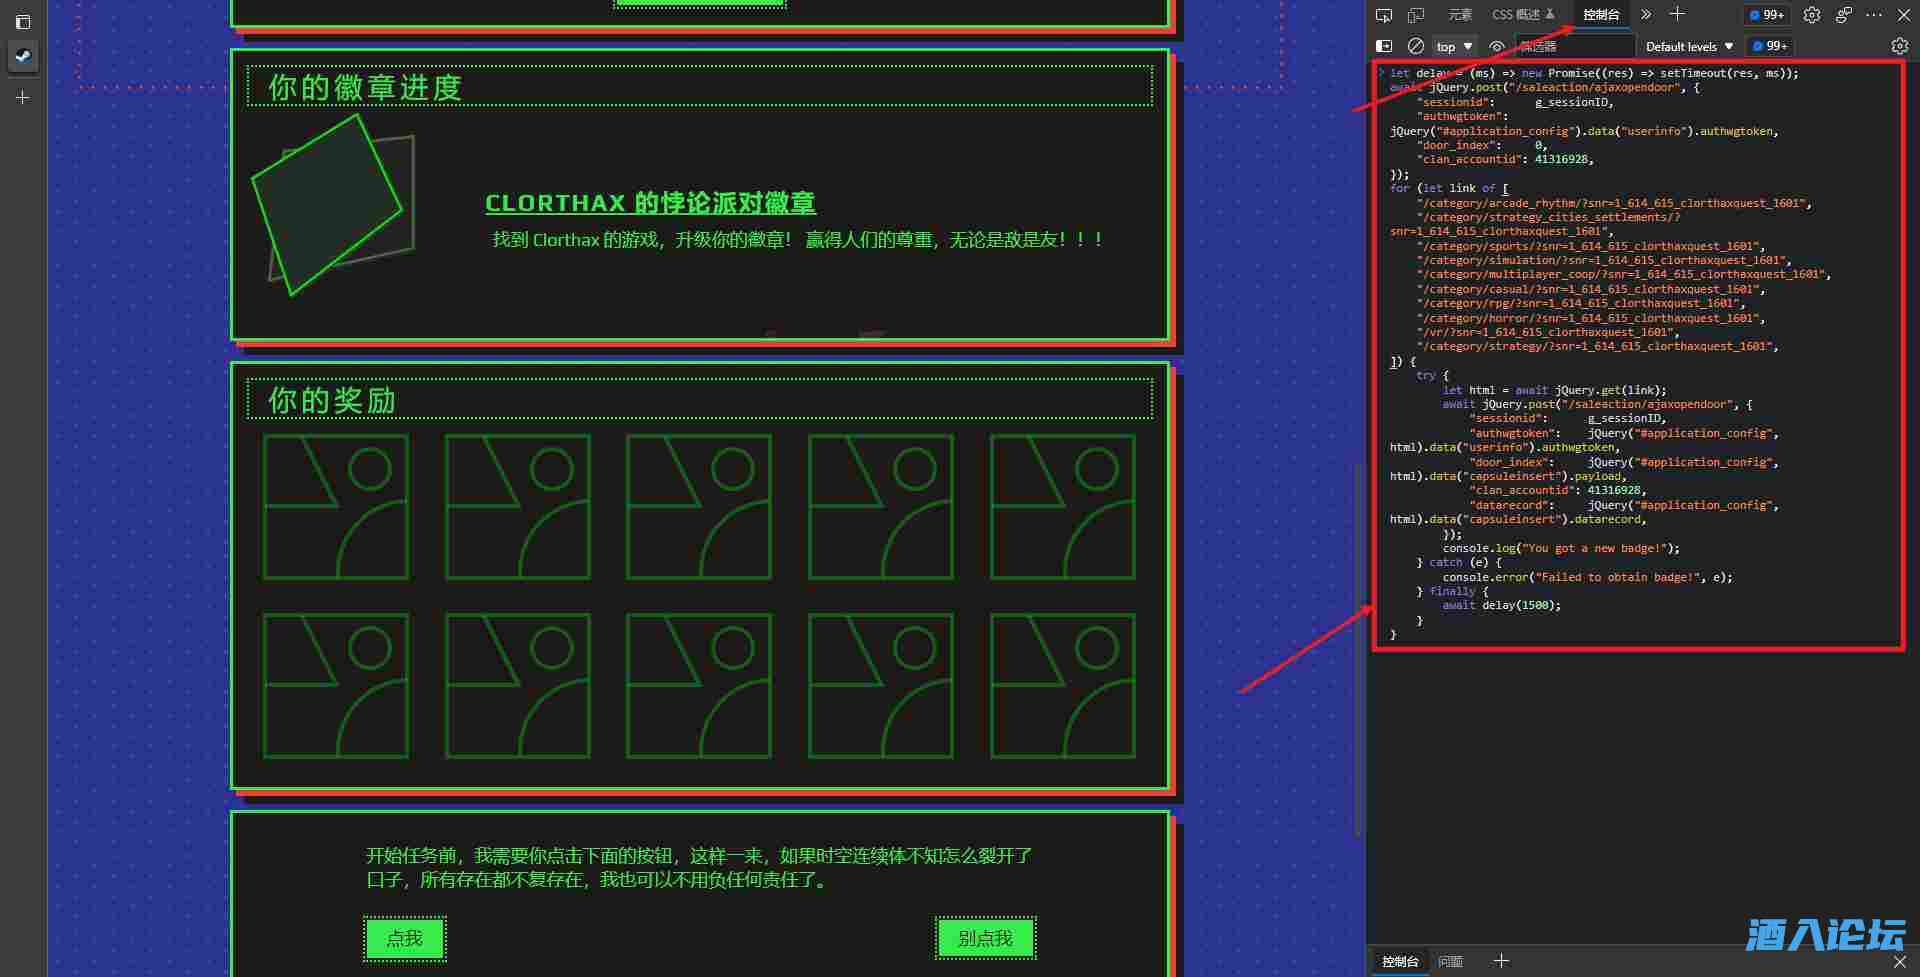Clear the console with the ban icon
The width and height of the screenshot is (1920, 977).
click(x=1416, y=46)
